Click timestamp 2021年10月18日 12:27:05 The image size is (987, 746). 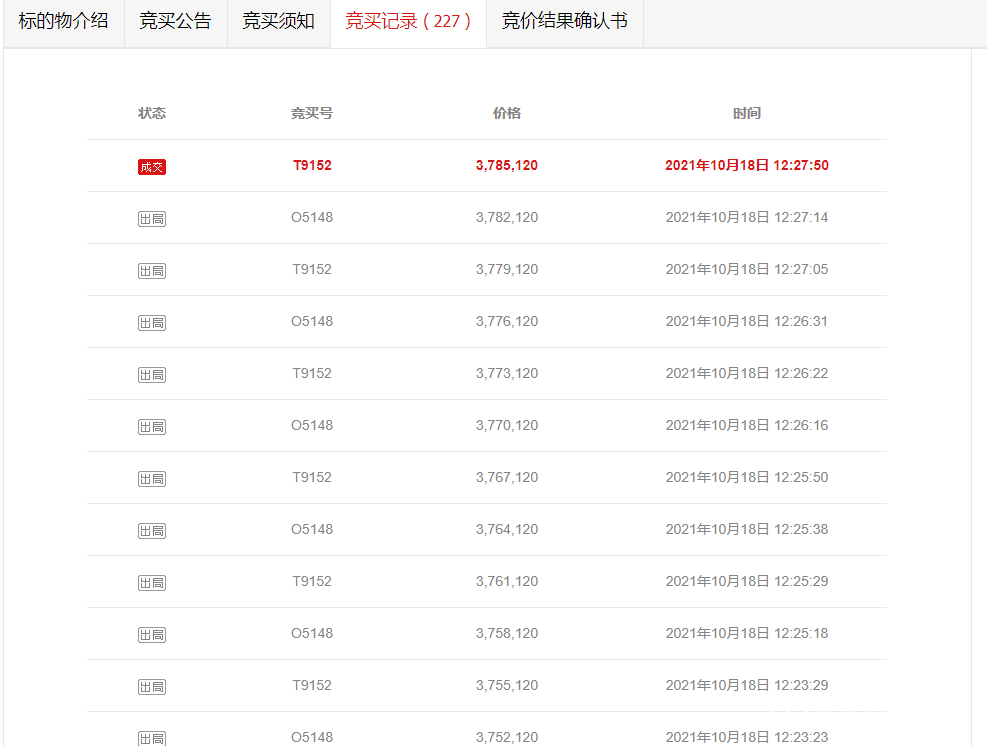747,269
